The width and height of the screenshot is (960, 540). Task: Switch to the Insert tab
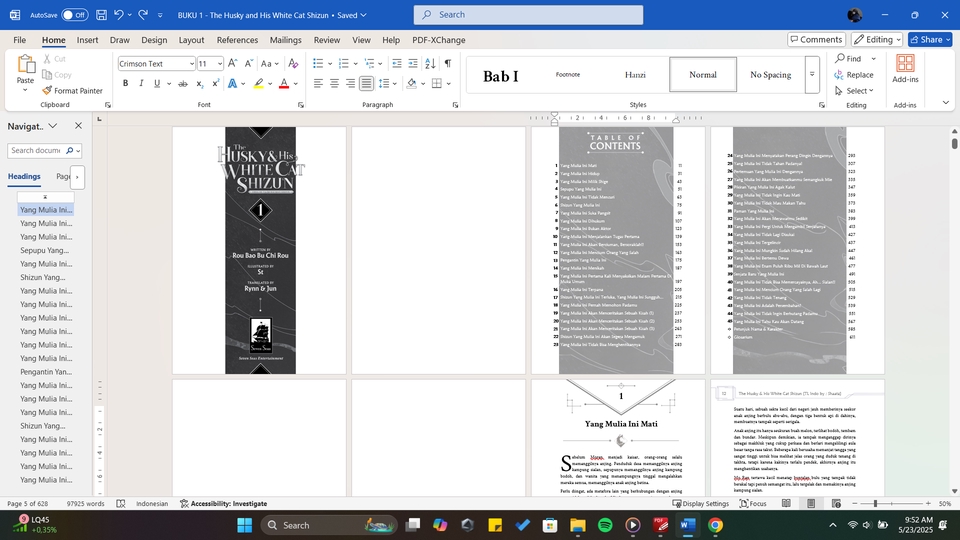pyautogui.click(x=88, y=40)
